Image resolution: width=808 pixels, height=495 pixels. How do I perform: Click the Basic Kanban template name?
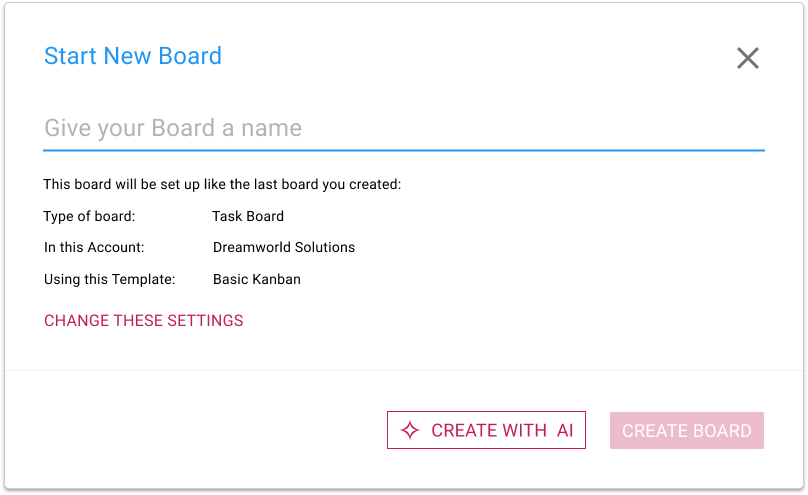[257, 279]
